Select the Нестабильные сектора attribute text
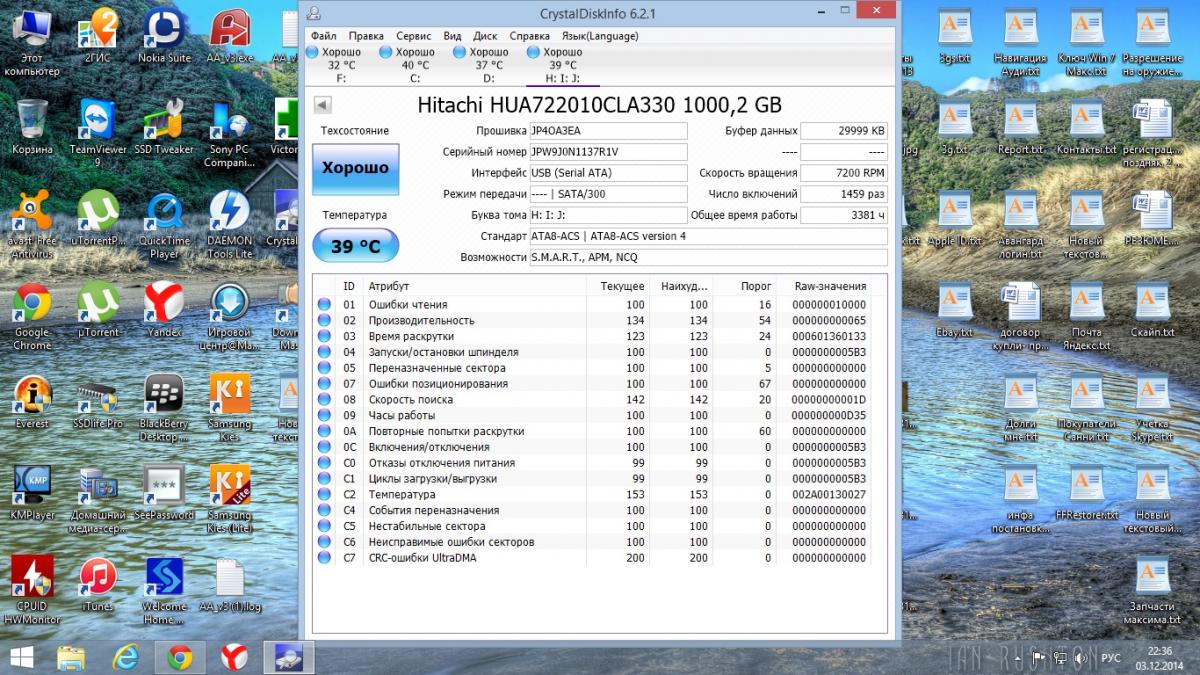Image resolution: width=1200 pixels, height=675 pixels. coord(427,526)
